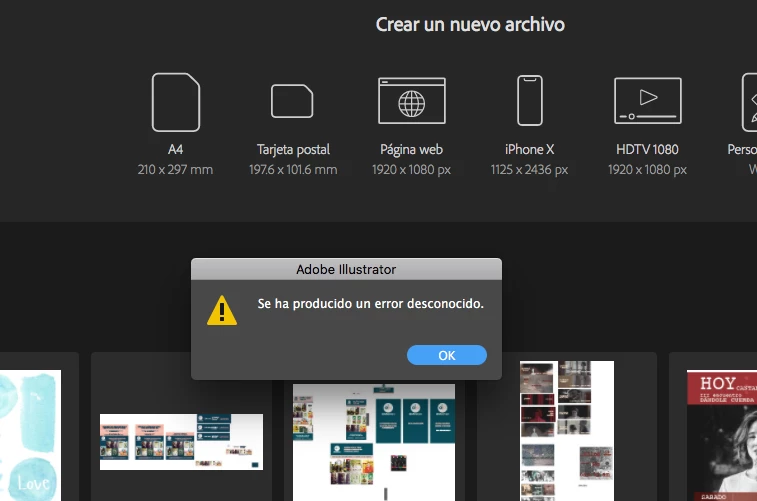The image size is (757, 501).
Task: Open the recent file with teal panel layout
Action: [x=374, y=442]
